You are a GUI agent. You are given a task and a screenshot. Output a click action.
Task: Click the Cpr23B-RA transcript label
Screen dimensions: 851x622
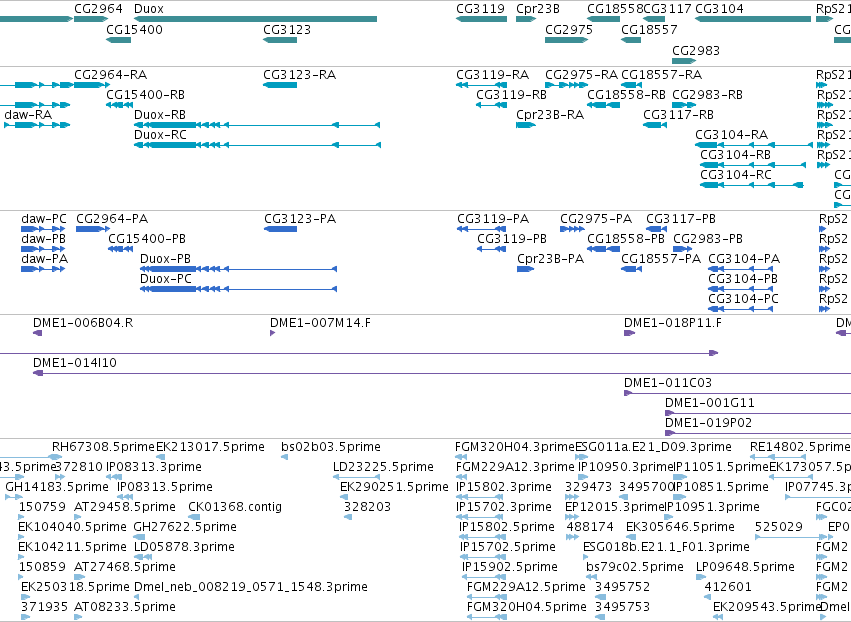(550, 115)
